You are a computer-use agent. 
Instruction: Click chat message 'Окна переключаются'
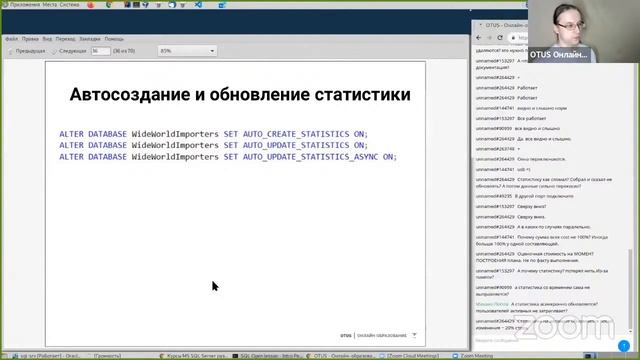tap(541, 159)
